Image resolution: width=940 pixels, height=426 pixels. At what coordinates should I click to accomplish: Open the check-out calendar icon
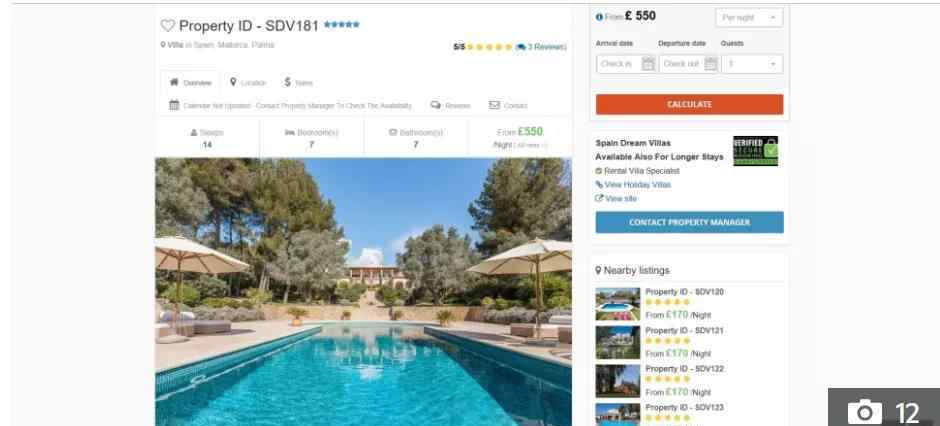[710, 64]
